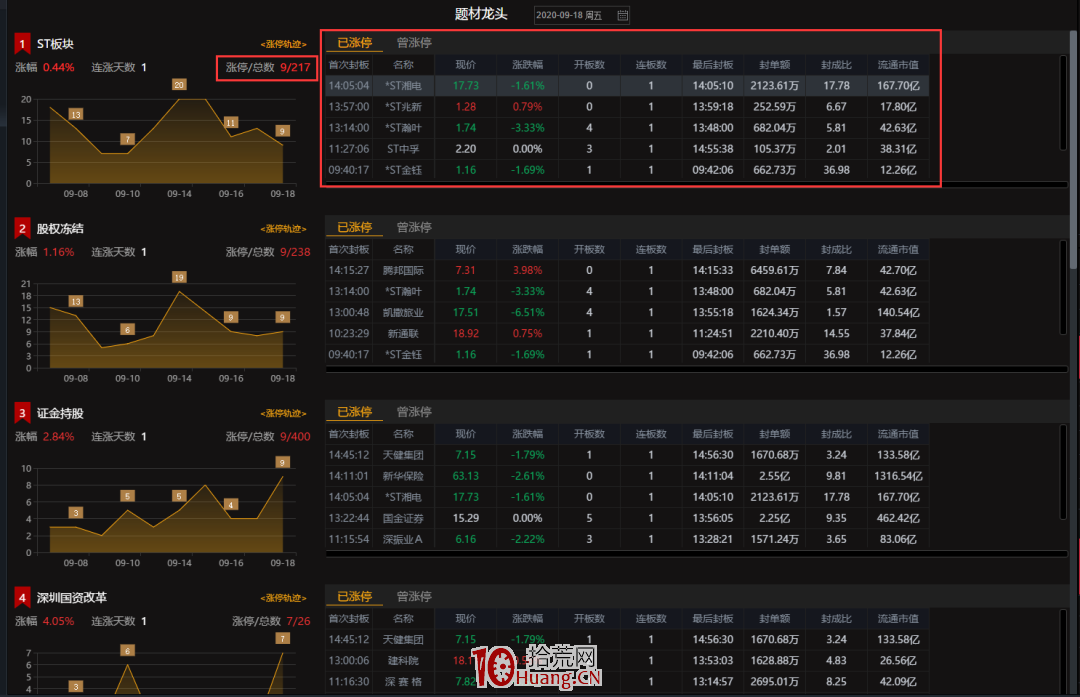
Task: Open the 涨停轨迹 link for 深圳国资改革
Action: click(x=283, y=598)
